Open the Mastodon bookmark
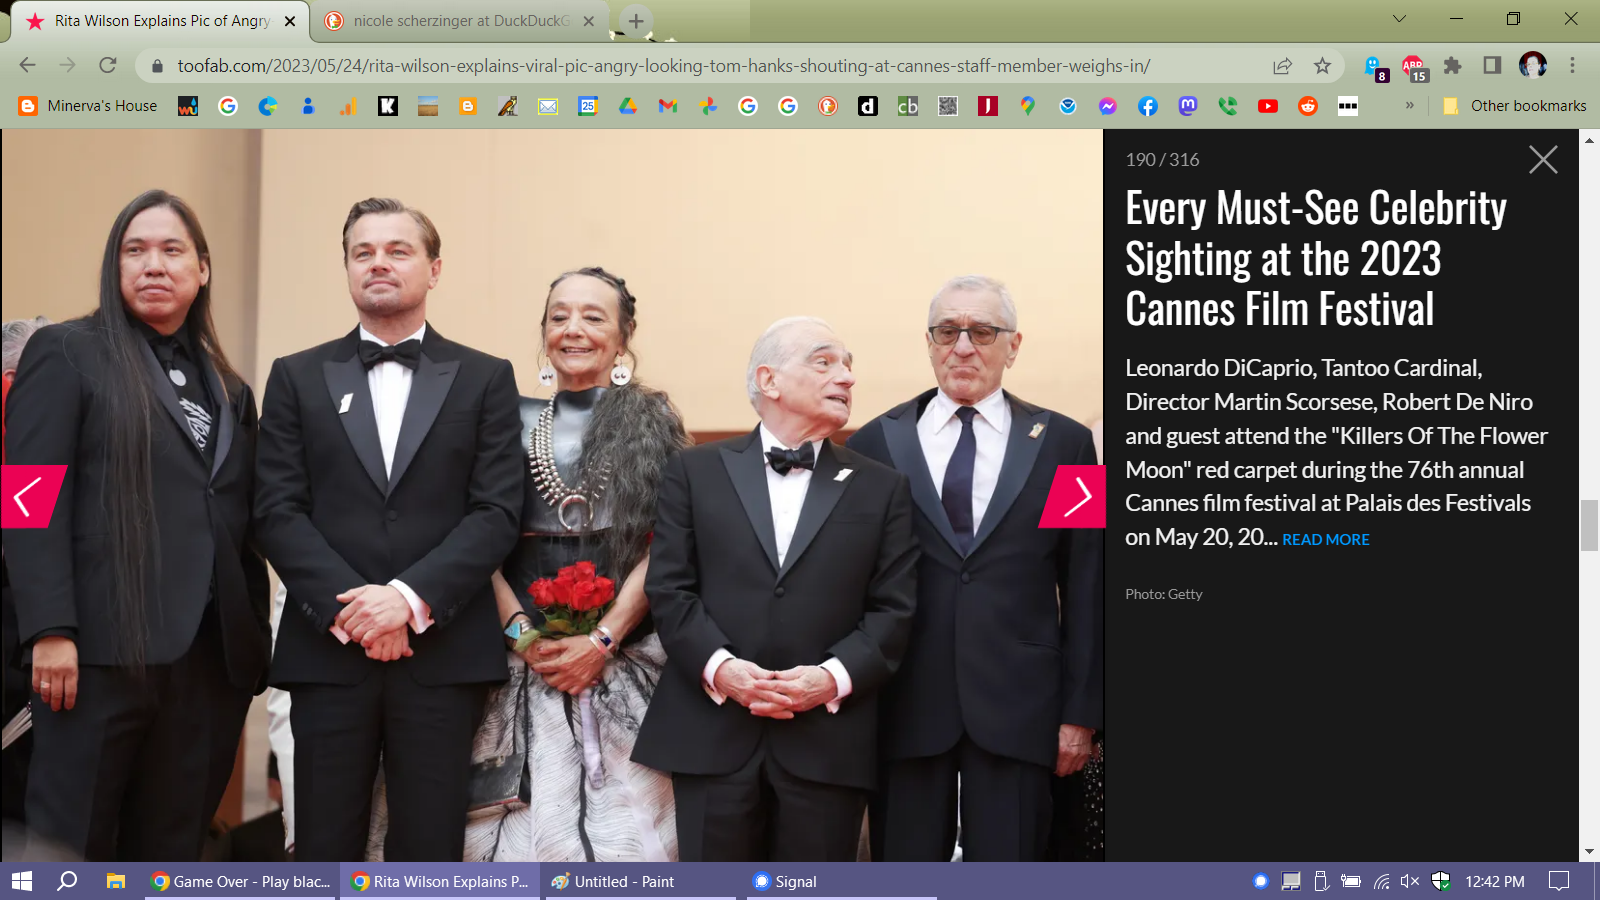This screenshot has height=900, width=1600. coord(1188,106)
